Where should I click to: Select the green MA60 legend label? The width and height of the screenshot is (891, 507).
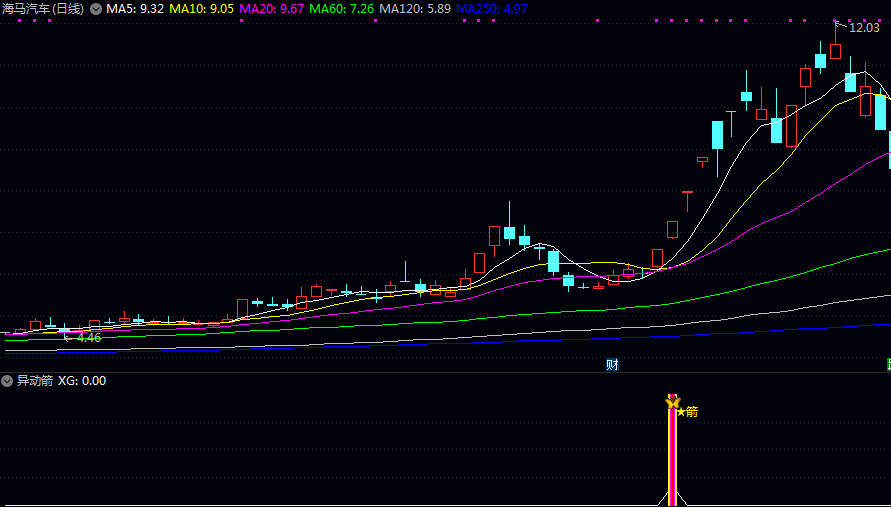point(342,9)
